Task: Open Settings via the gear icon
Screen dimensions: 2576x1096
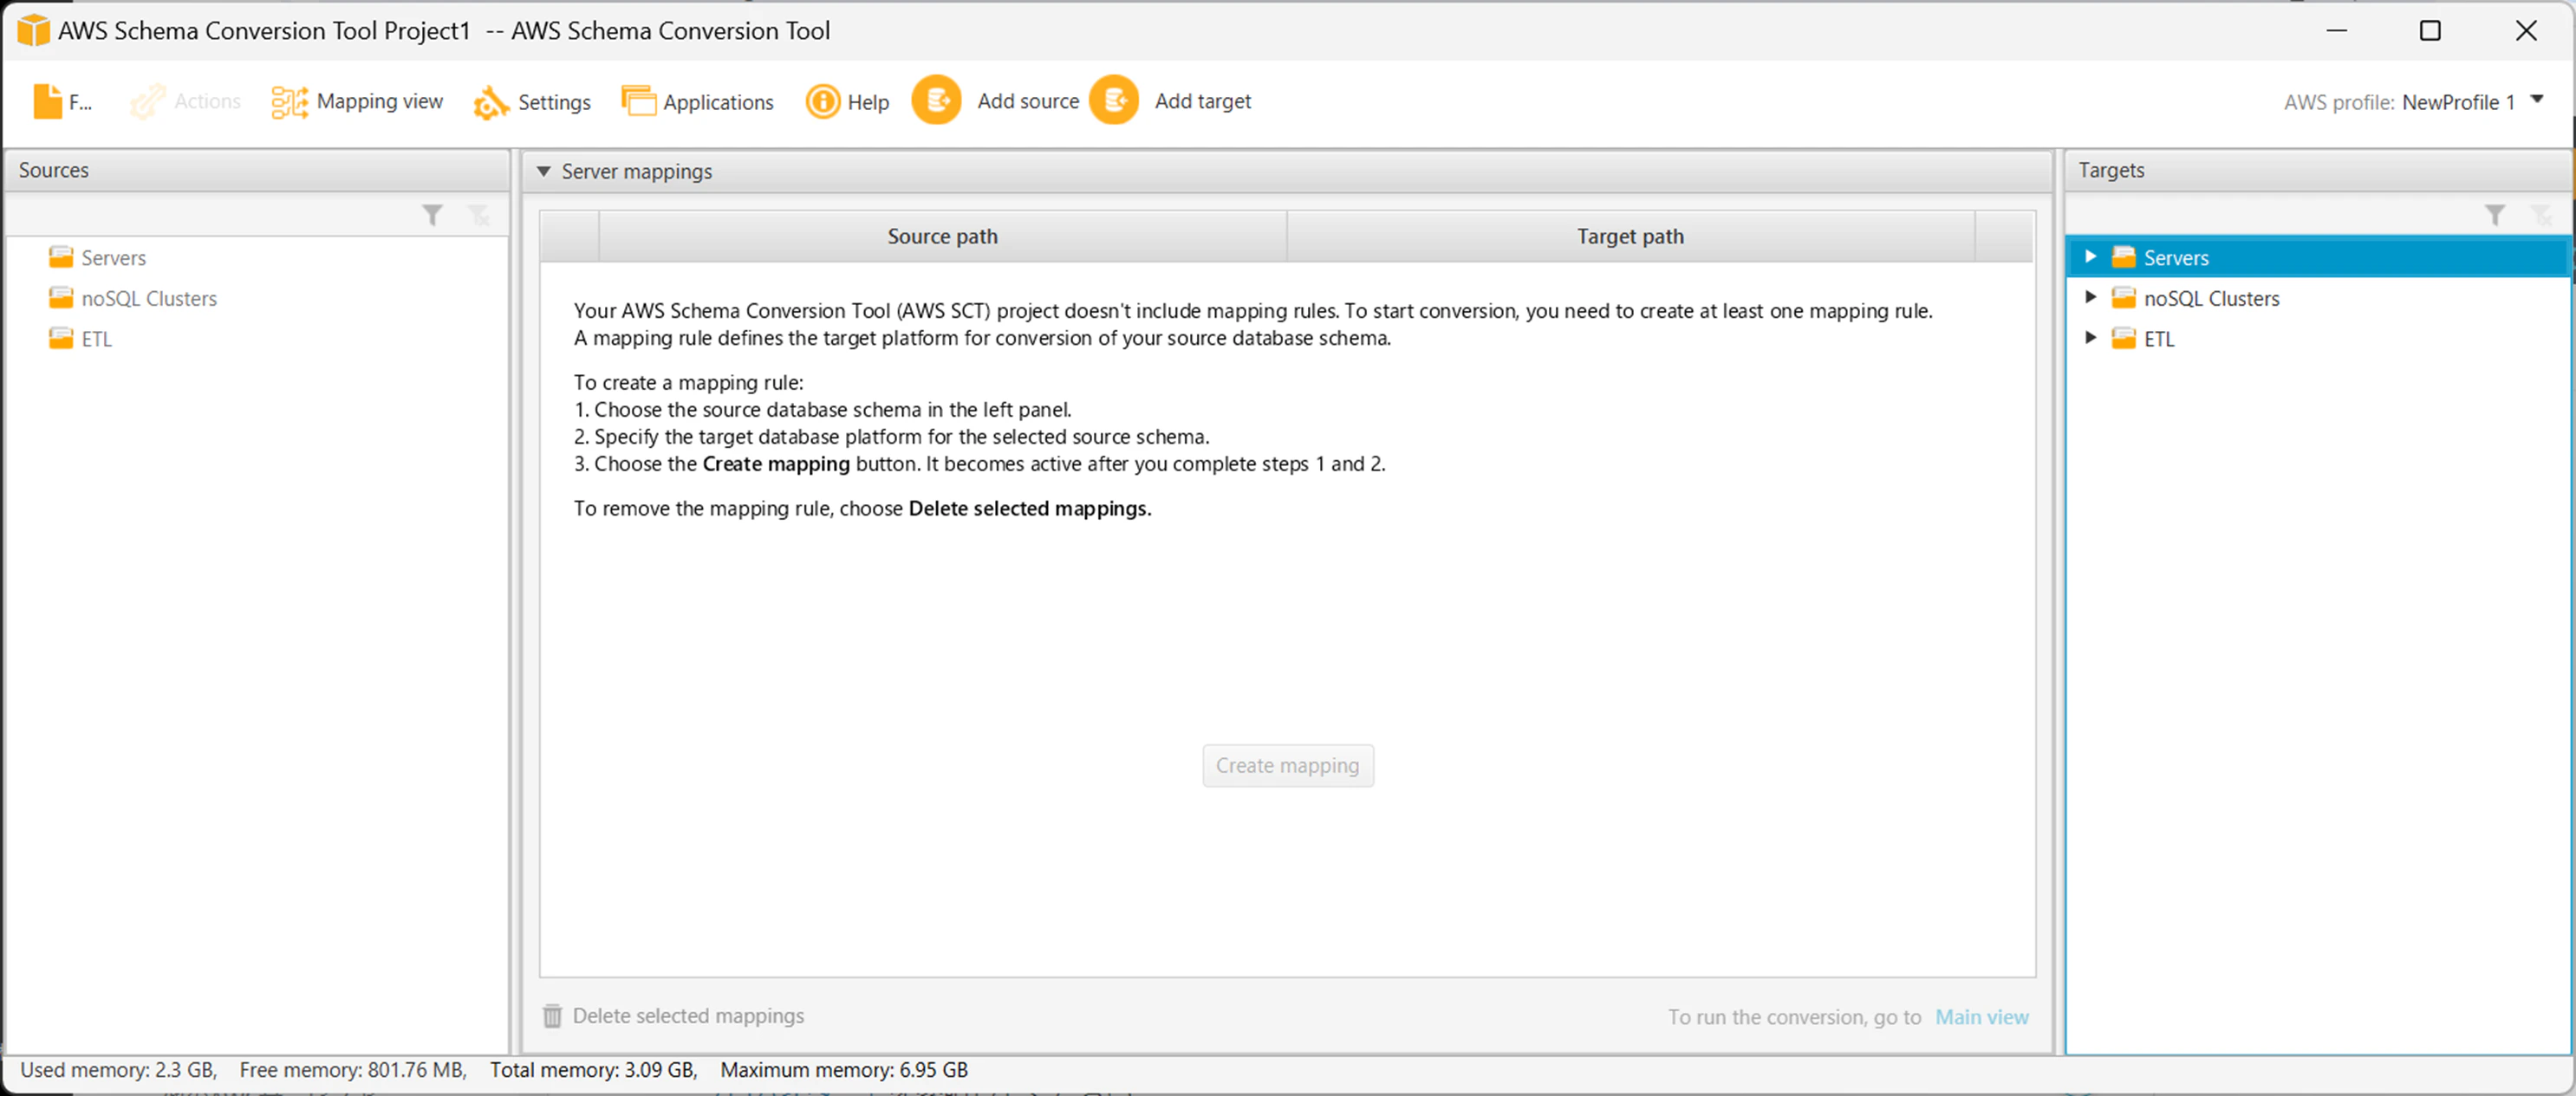Action: click(491, 102)
